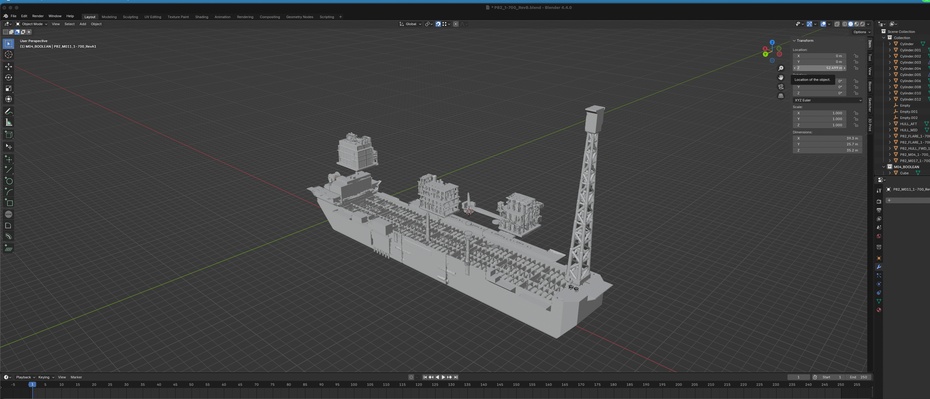This screenshot has height=399, width=930.
Task: Select the Scale tool
Action: [8, 88]
